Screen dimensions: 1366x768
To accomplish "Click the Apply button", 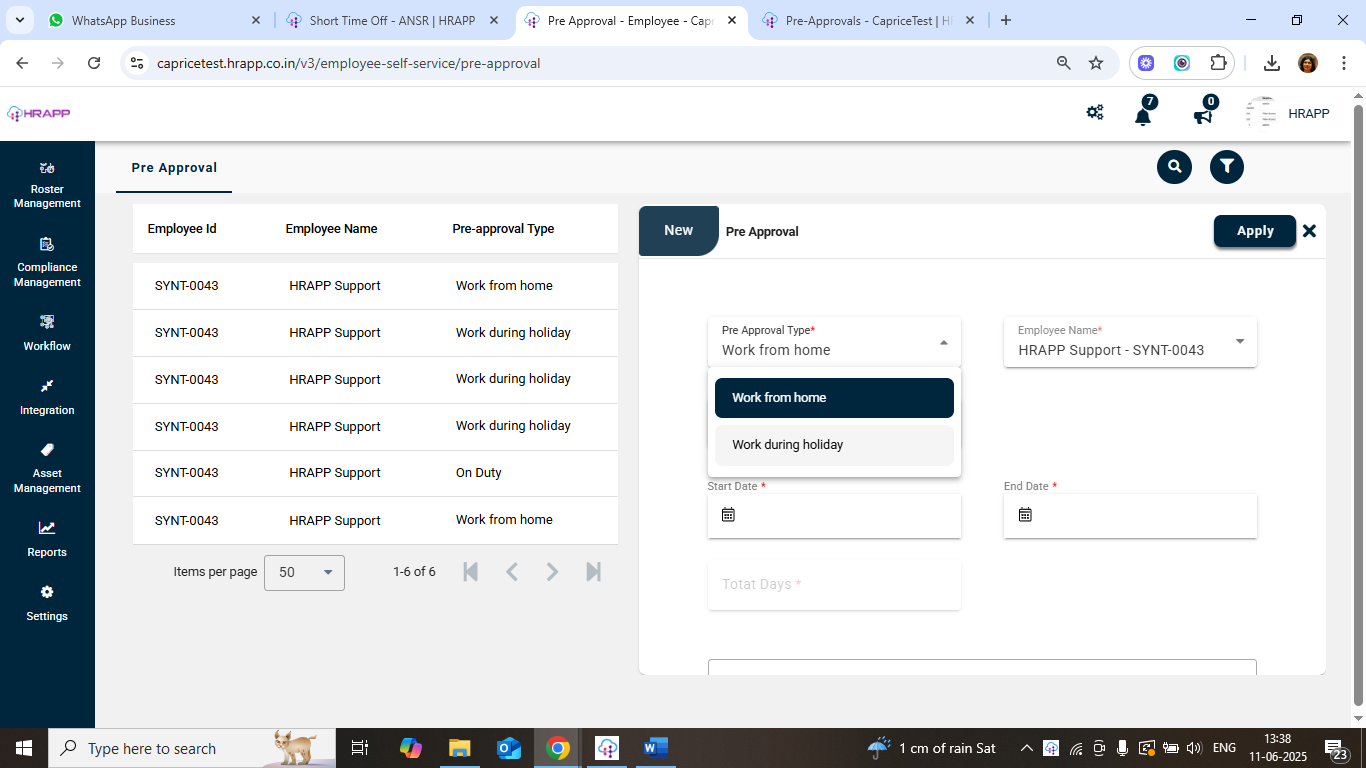I will (1254, 231).
